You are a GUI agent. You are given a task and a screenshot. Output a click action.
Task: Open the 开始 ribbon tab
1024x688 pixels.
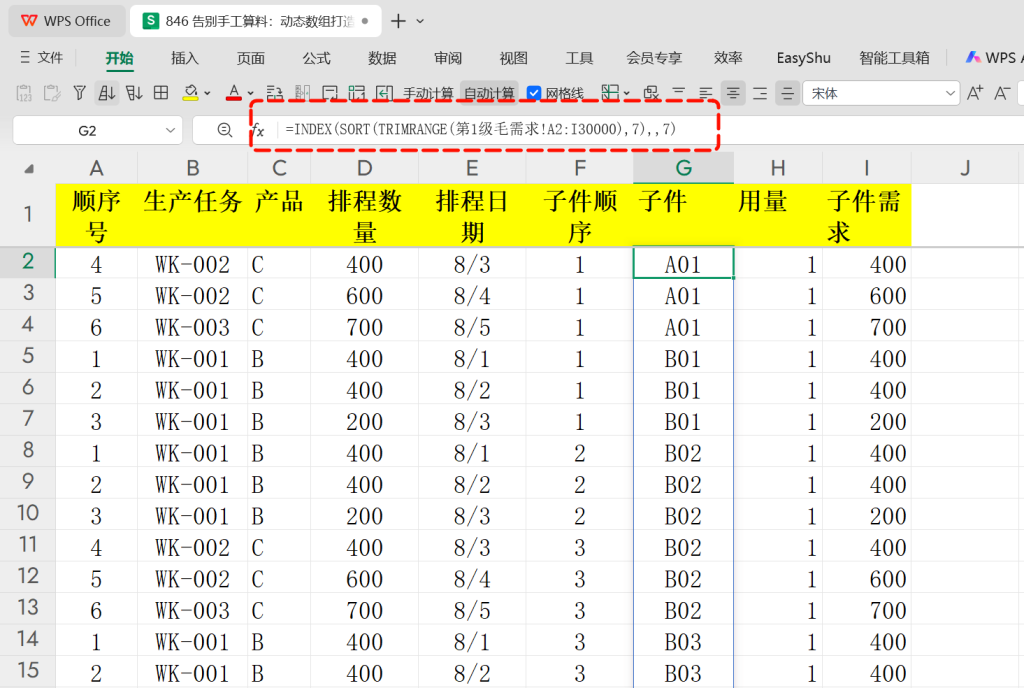120,58
